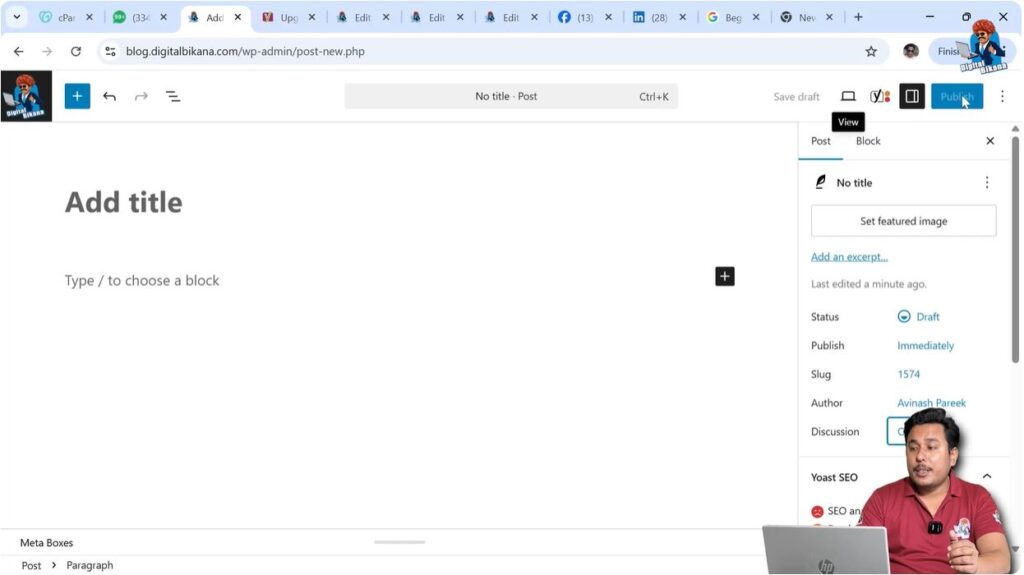Open the Chrome profile avatar
Viewport: 1024px width, 575px height.
[910, 51]
